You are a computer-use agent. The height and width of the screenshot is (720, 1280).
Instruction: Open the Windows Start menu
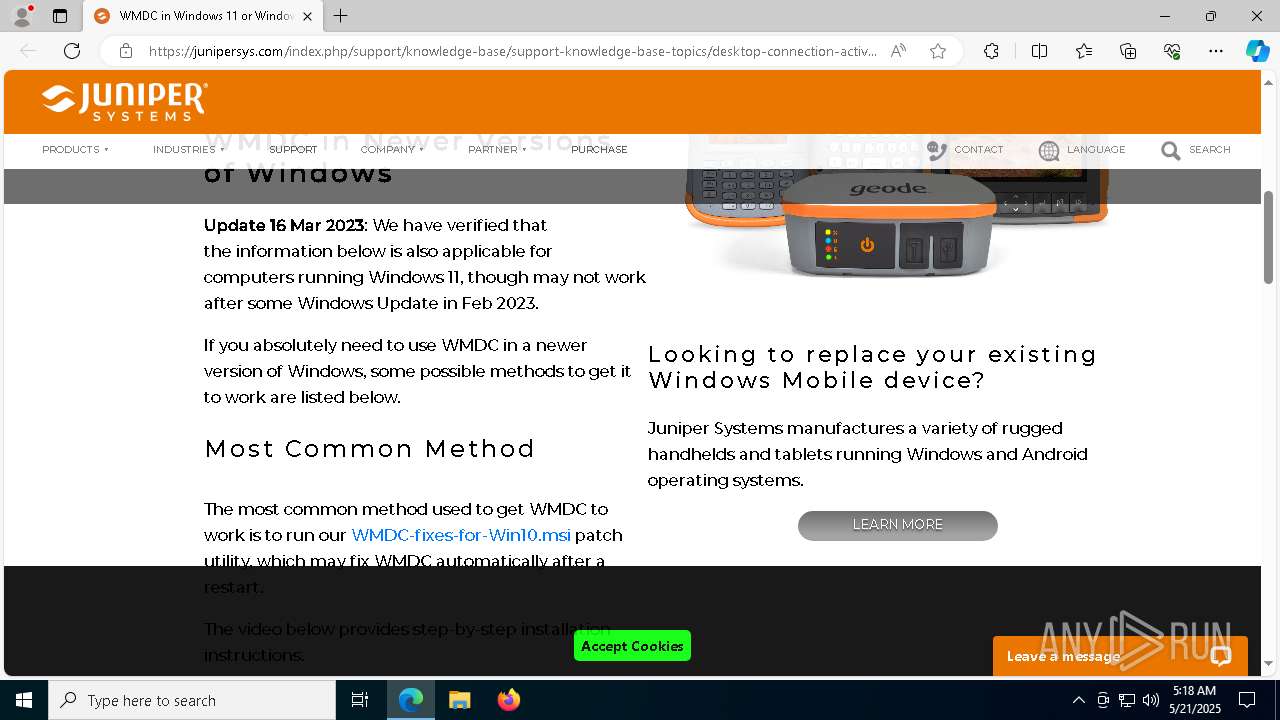24,700
